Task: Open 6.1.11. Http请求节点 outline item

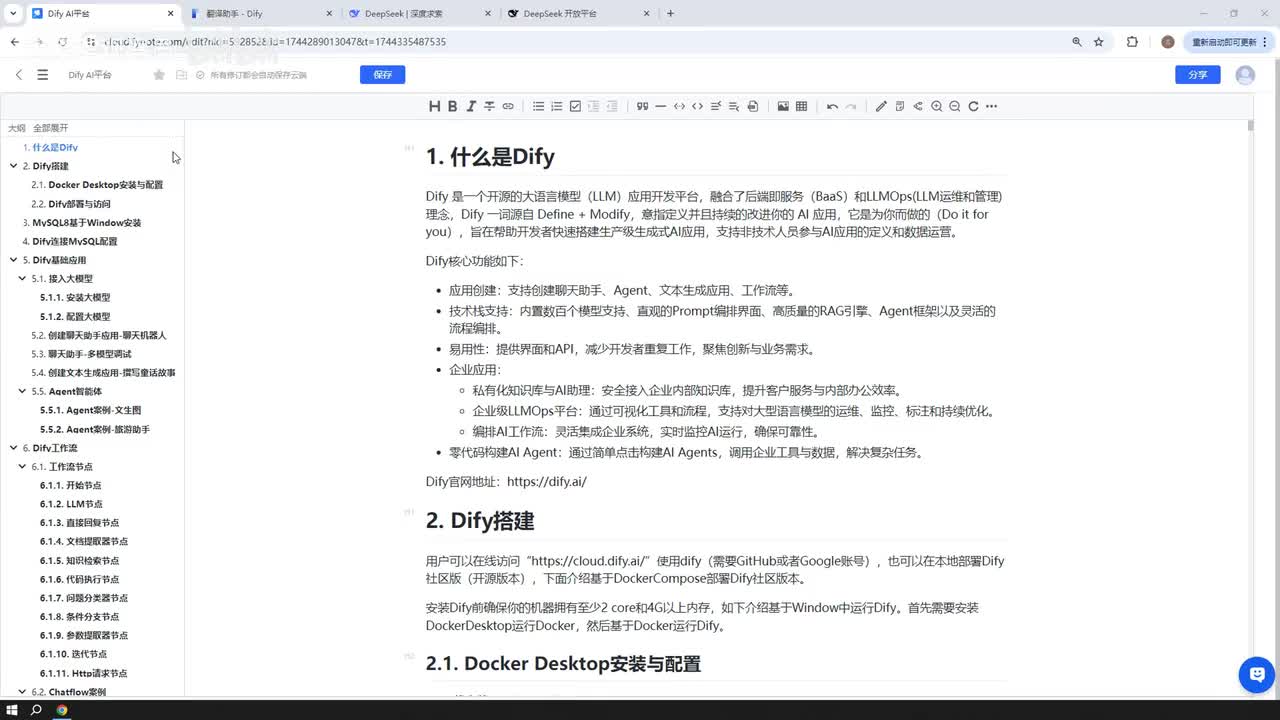Action: [84, 673]
